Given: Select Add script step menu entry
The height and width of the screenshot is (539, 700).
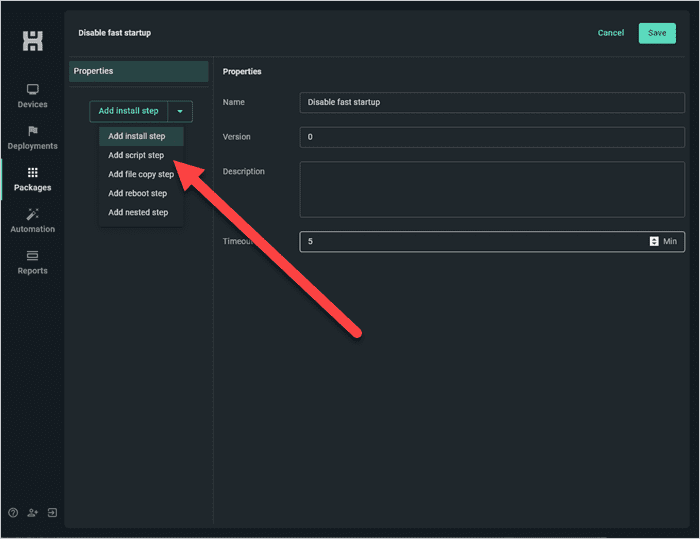Looking at the screenshot, I should pos(141,155).
